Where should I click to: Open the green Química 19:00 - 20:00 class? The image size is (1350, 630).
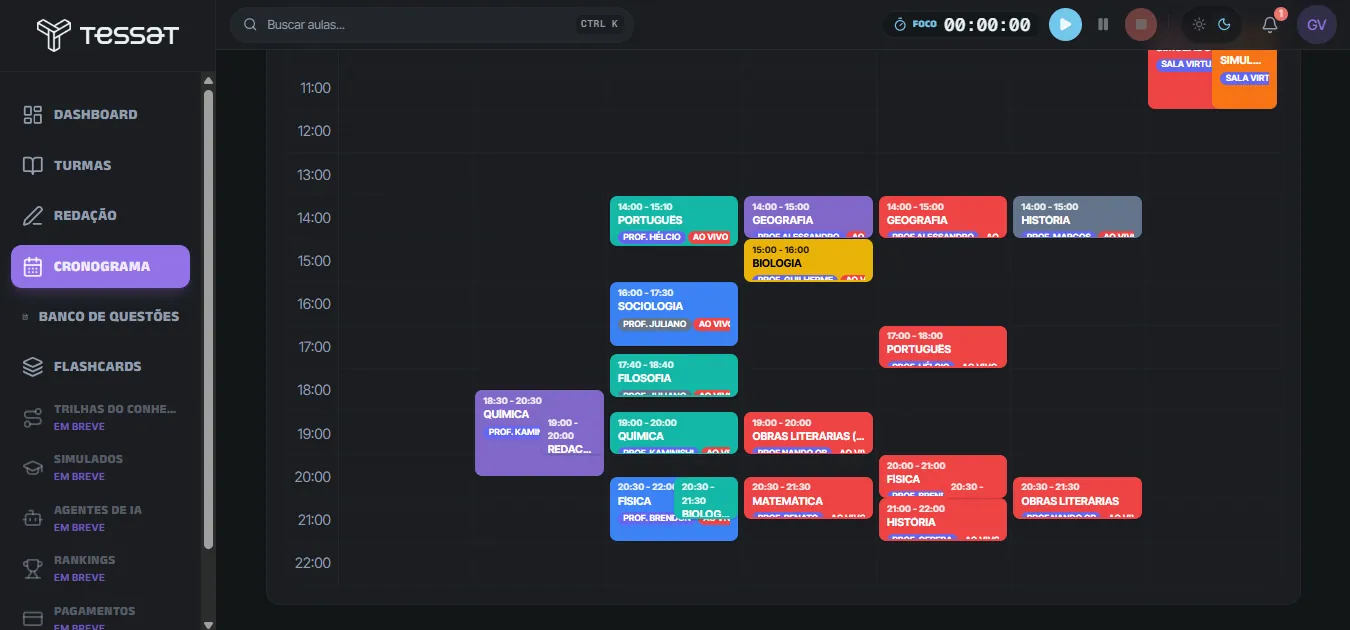pyautogui.click(x=674, y=433)
